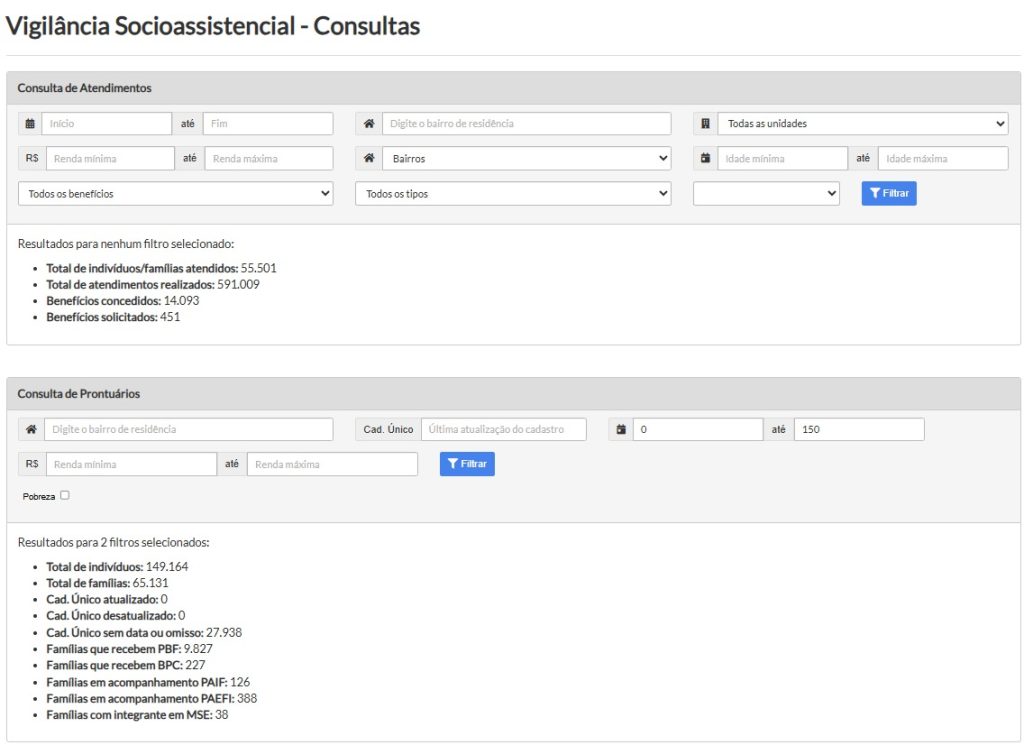The height and width of the screenshot is (745, 1024).
Task: Click the calendar icon beside Início field
Action: (30, 123)
